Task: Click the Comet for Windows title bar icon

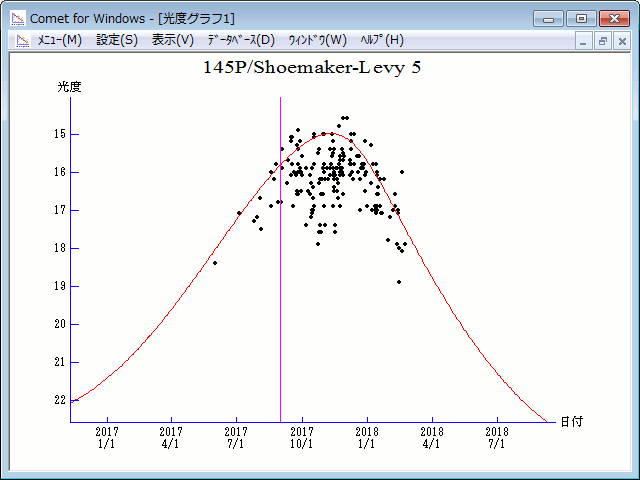Action: [x=18, y=18]
